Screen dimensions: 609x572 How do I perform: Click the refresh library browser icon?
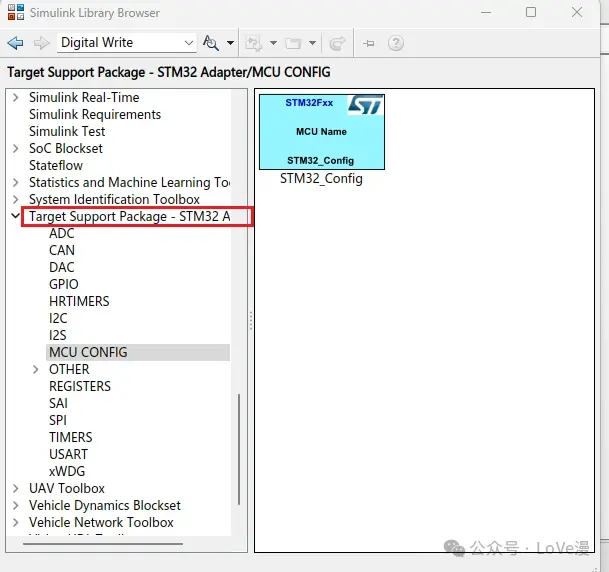[337, 43]
